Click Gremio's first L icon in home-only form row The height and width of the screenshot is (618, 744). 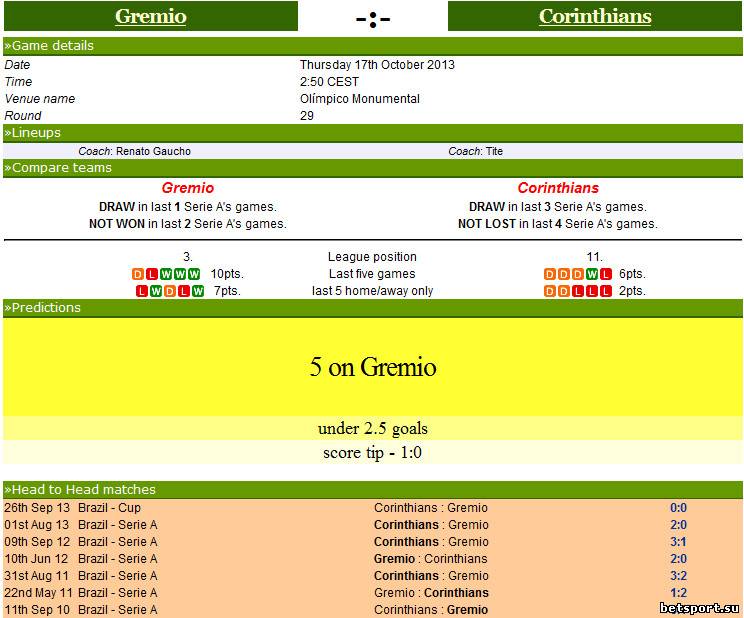[142, 291]
